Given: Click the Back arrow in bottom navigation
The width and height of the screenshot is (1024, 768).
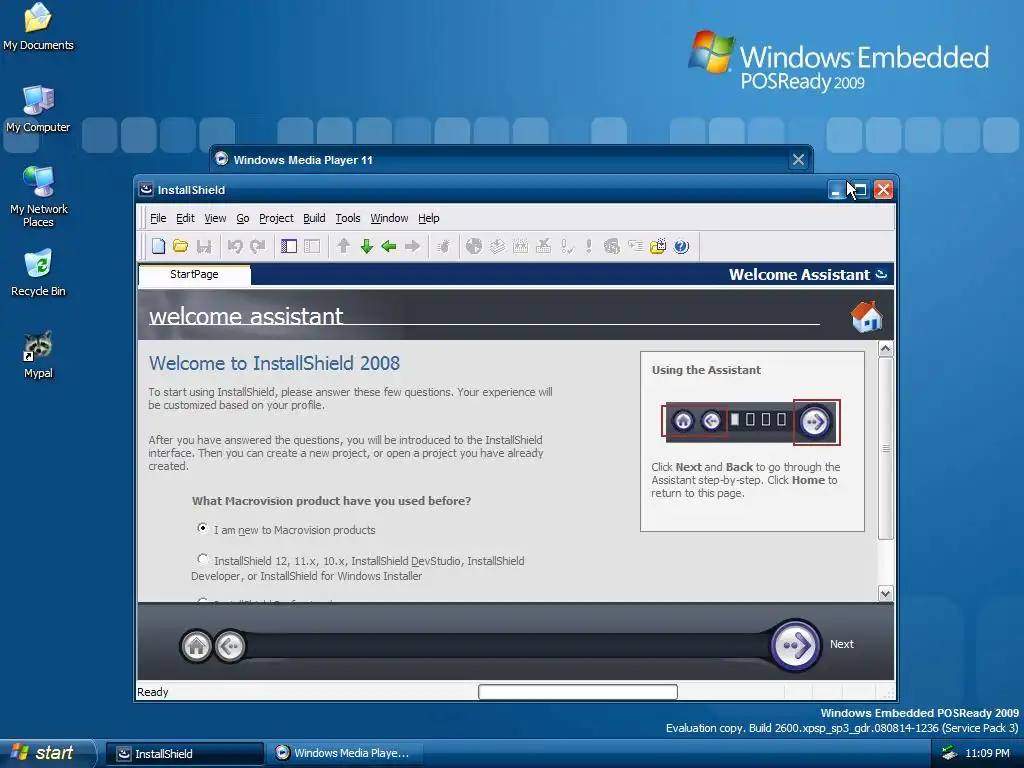Looking at the screenshot, I should [x=230, y=647].
